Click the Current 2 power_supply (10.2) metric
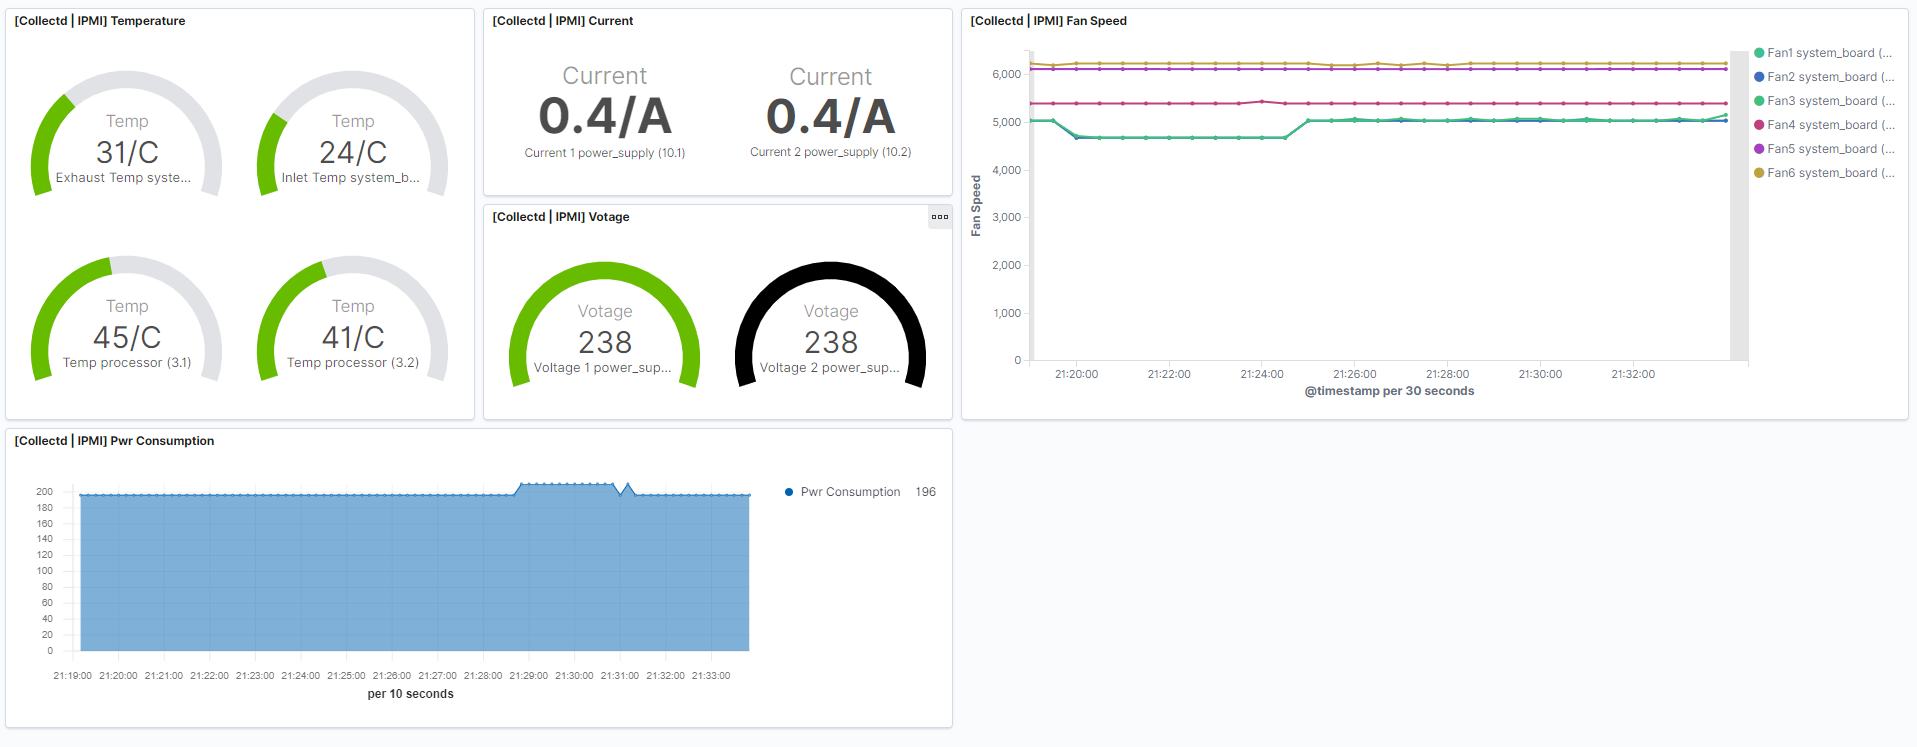The image size is (1917, 747). (x=831, y=116)
